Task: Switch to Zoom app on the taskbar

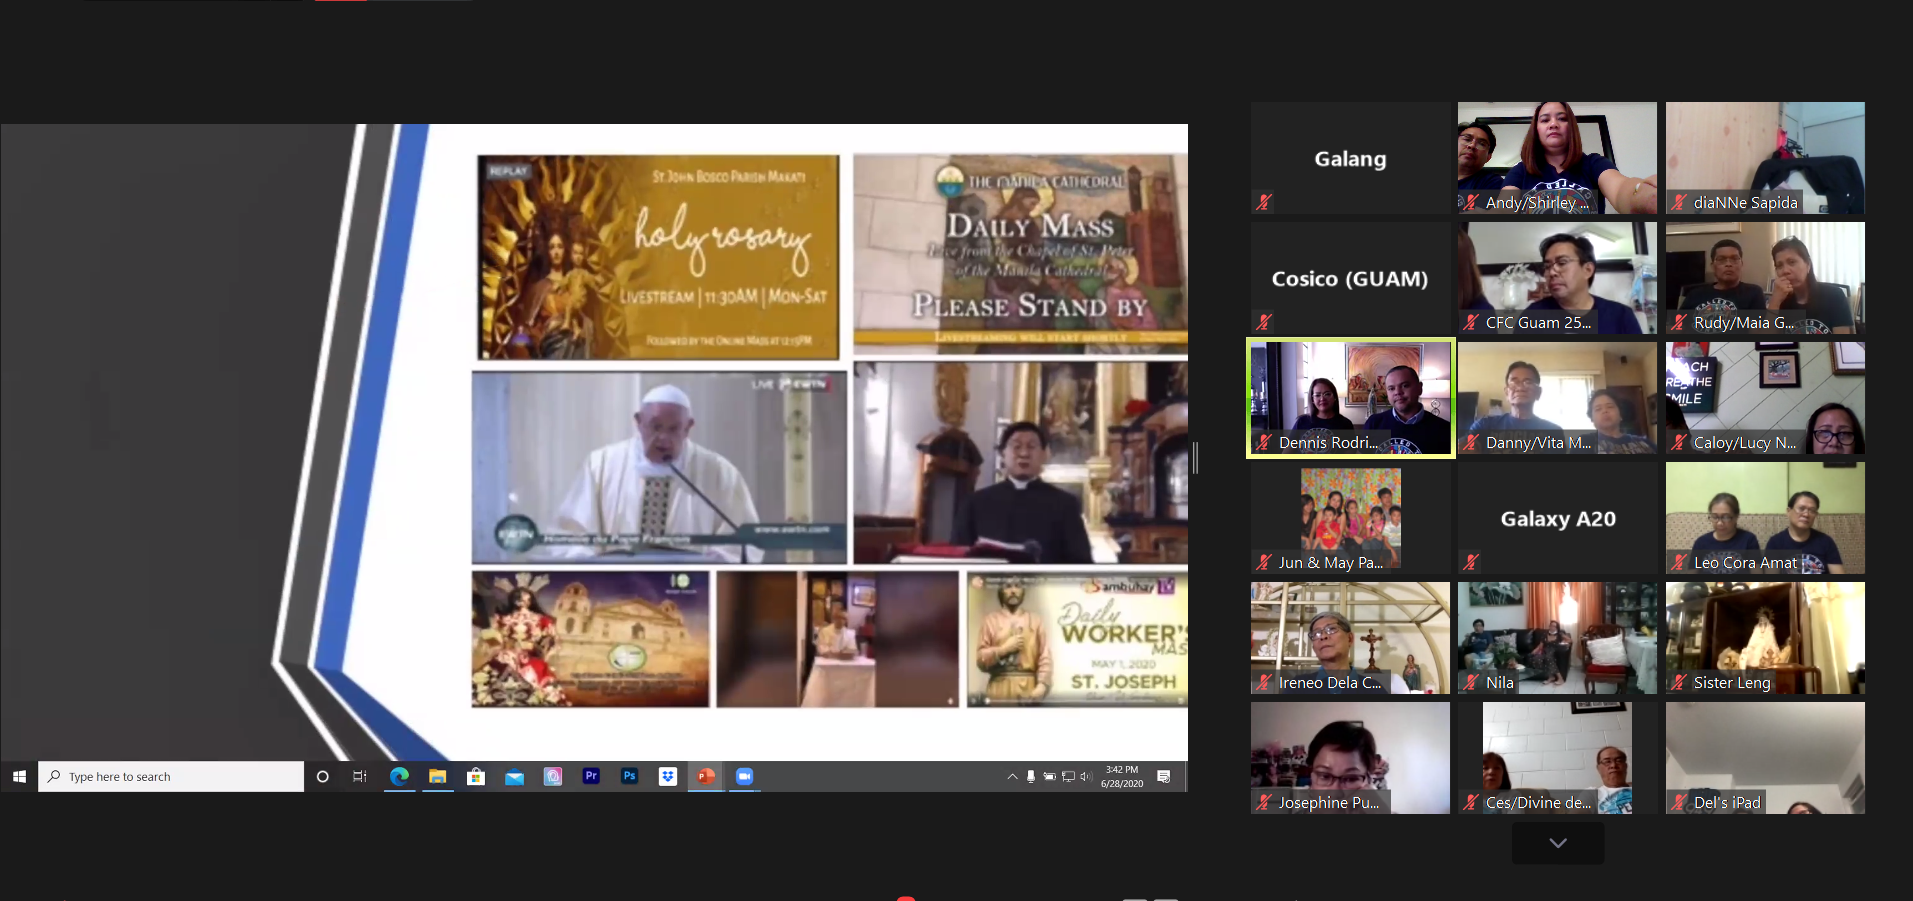Action: click(744, 776)
